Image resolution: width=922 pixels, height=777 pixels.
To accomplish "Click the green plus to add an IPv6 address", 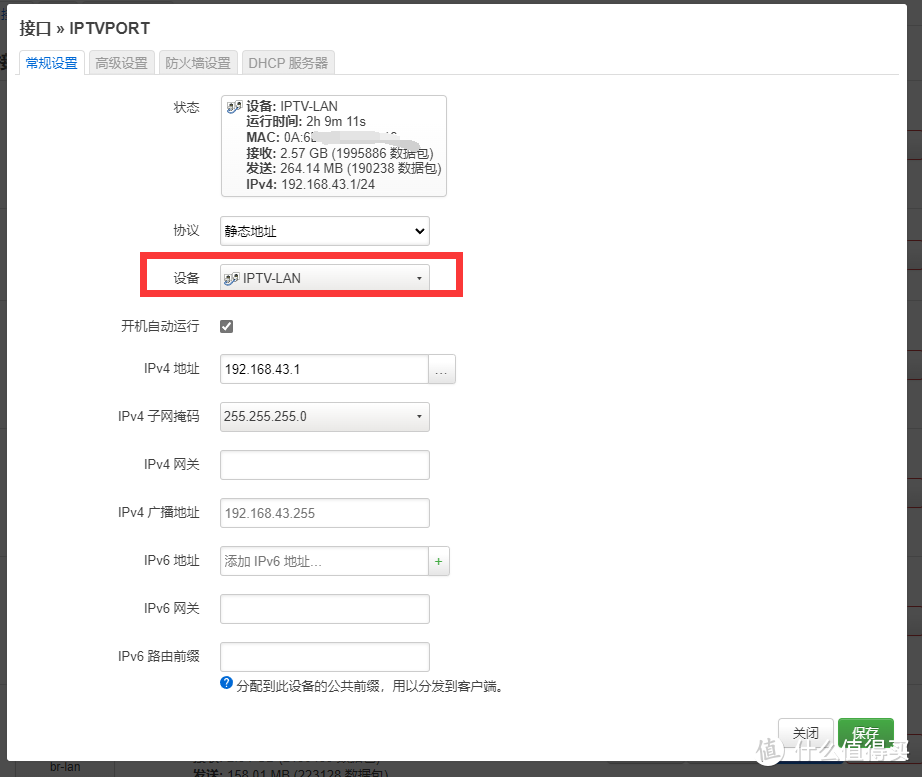I will coord(438,561).
